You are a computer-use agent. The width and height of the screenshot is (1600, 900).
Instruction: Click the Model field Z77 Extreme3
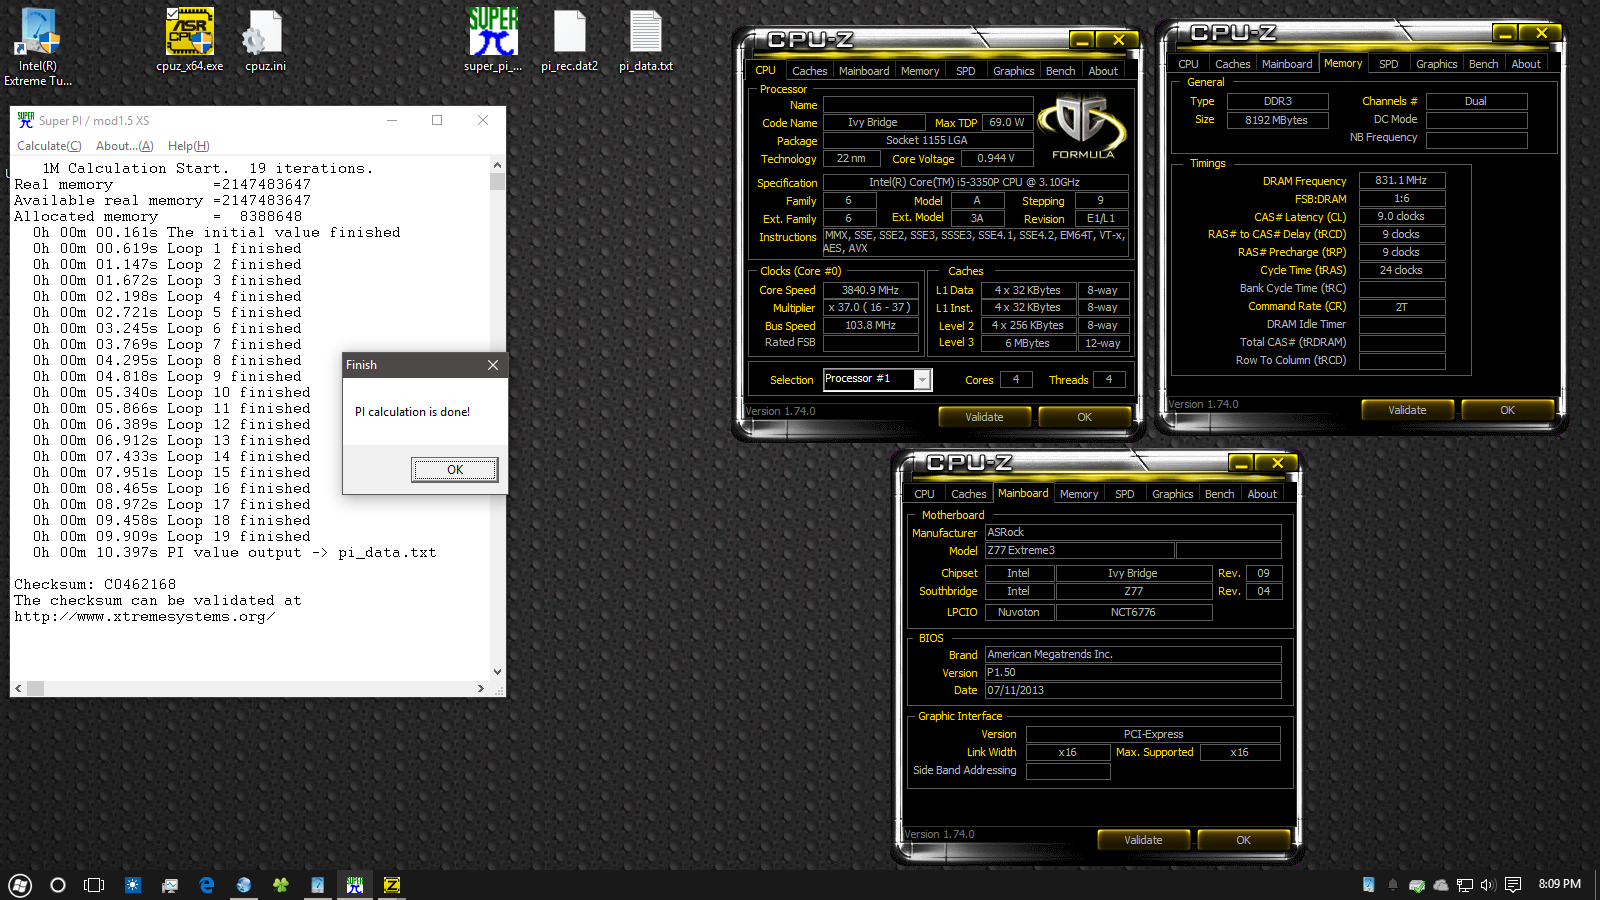tap(1079, 551)
